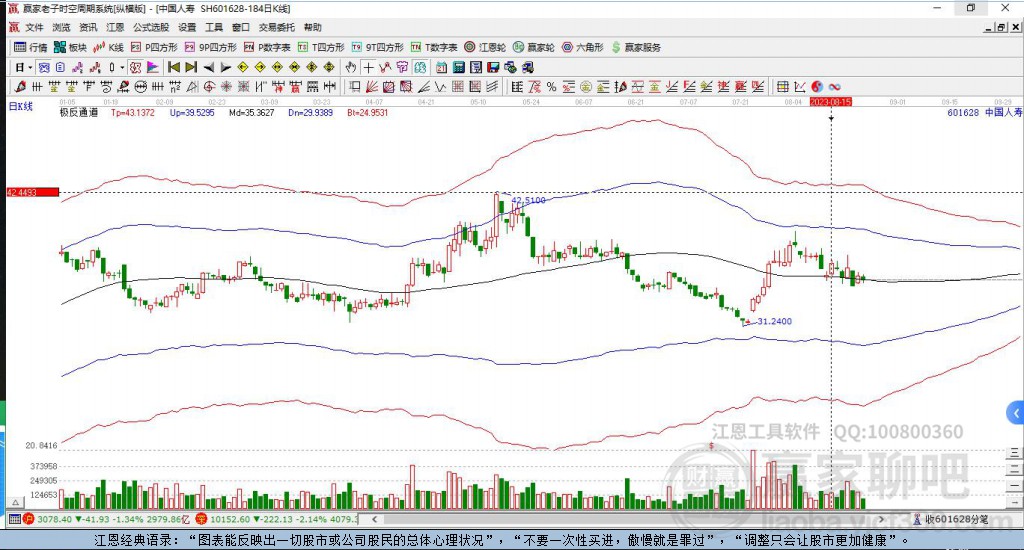Select the percent % line tool

[552, 86]
